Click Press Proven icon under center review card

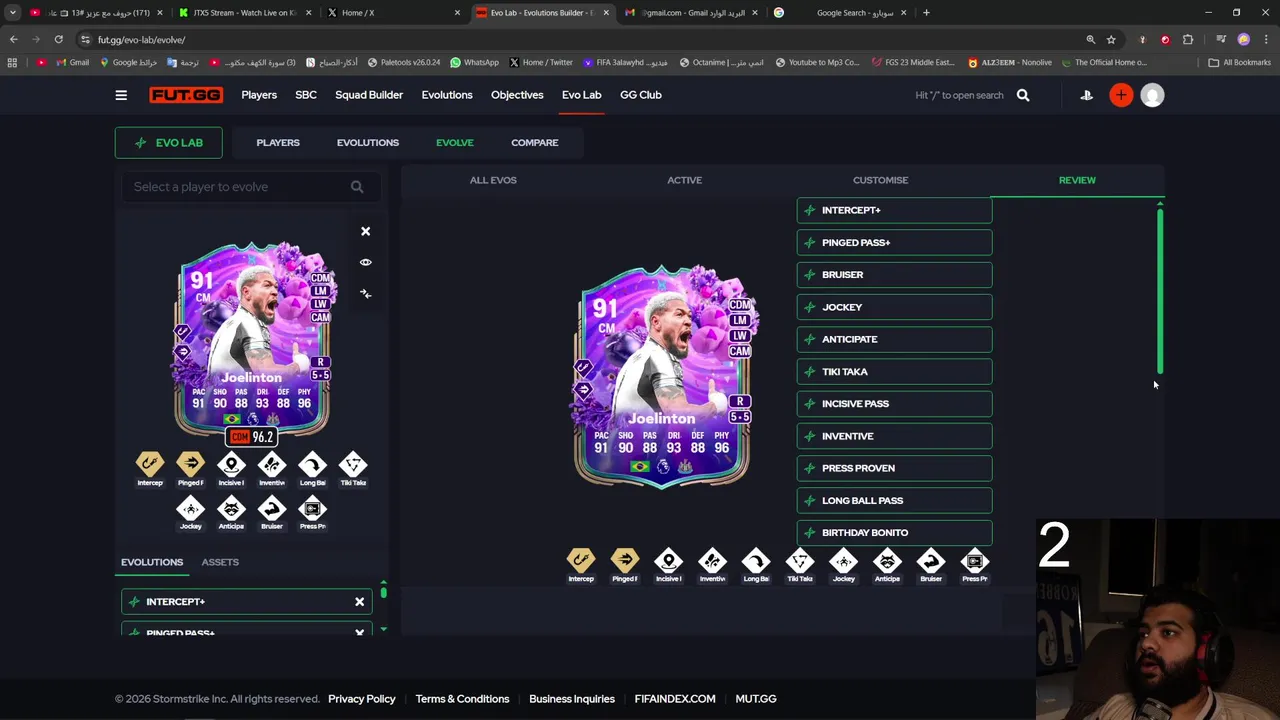point(975,561)
